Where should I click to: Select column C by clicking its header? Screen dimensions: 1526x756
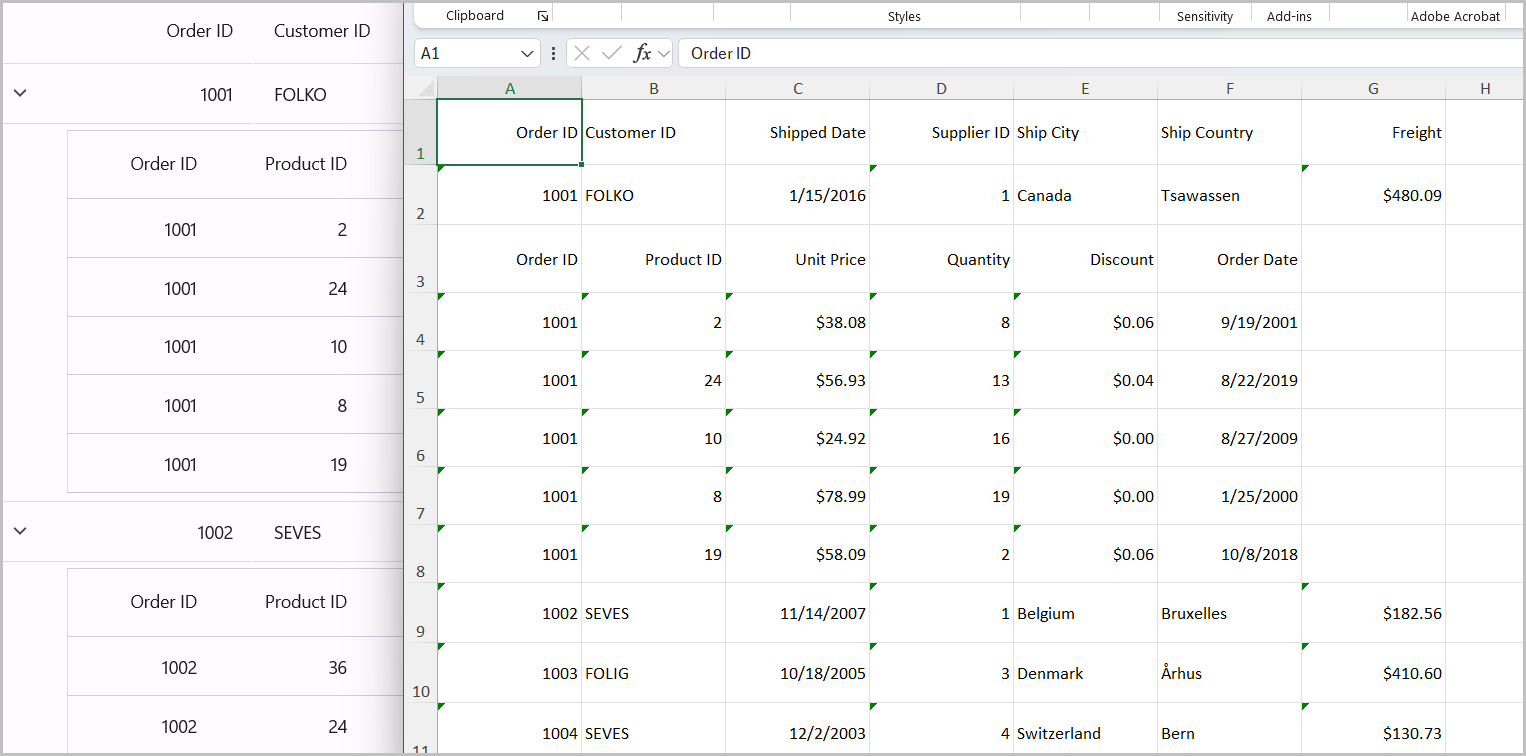click(x=797, y=88)
